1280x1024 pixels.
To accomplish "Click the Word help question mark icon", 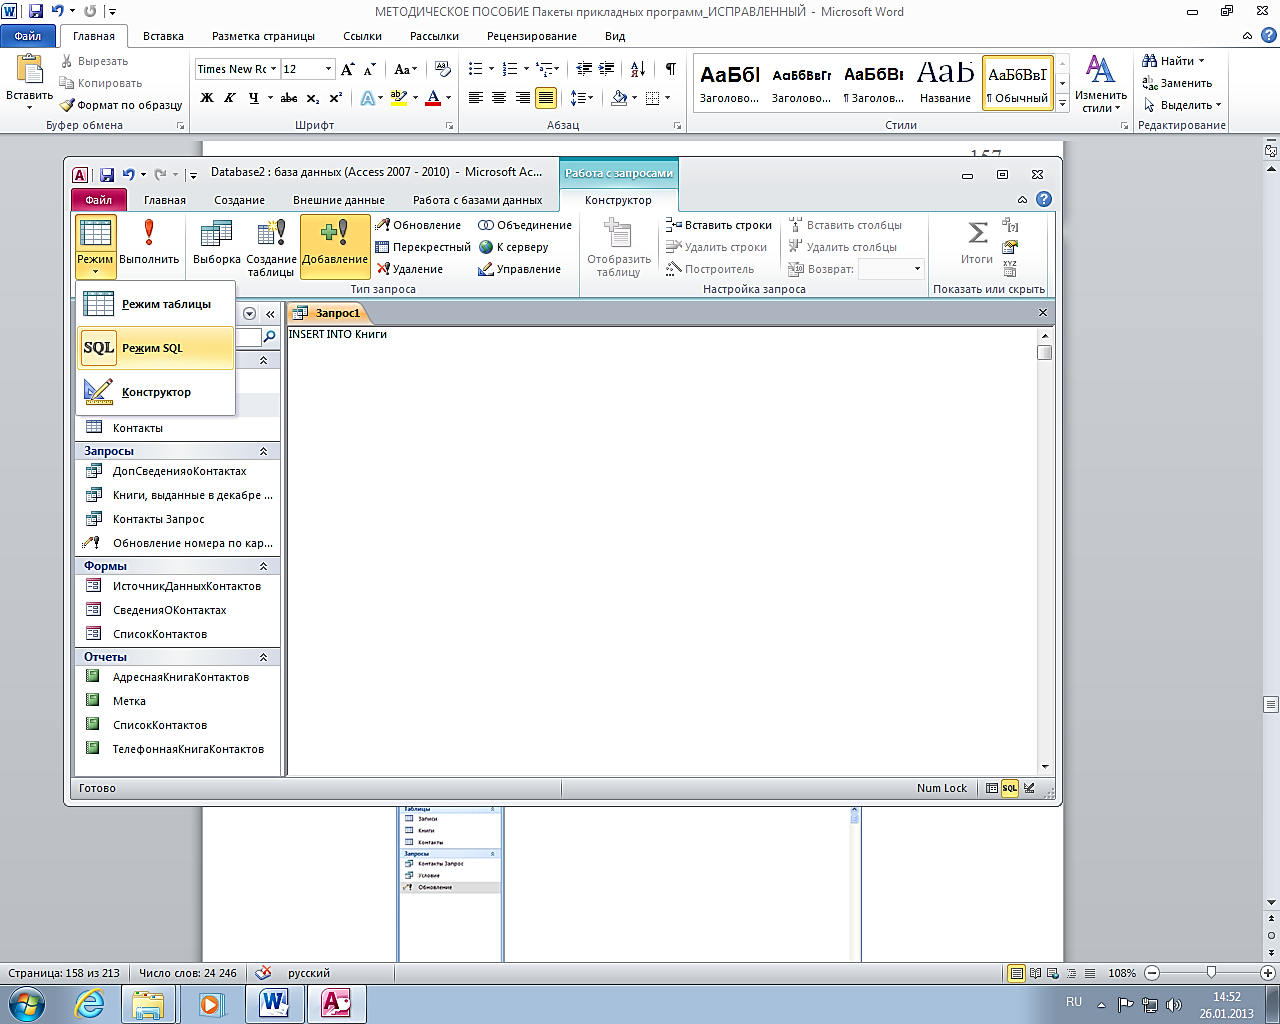I will click(x=1267, y=36).
